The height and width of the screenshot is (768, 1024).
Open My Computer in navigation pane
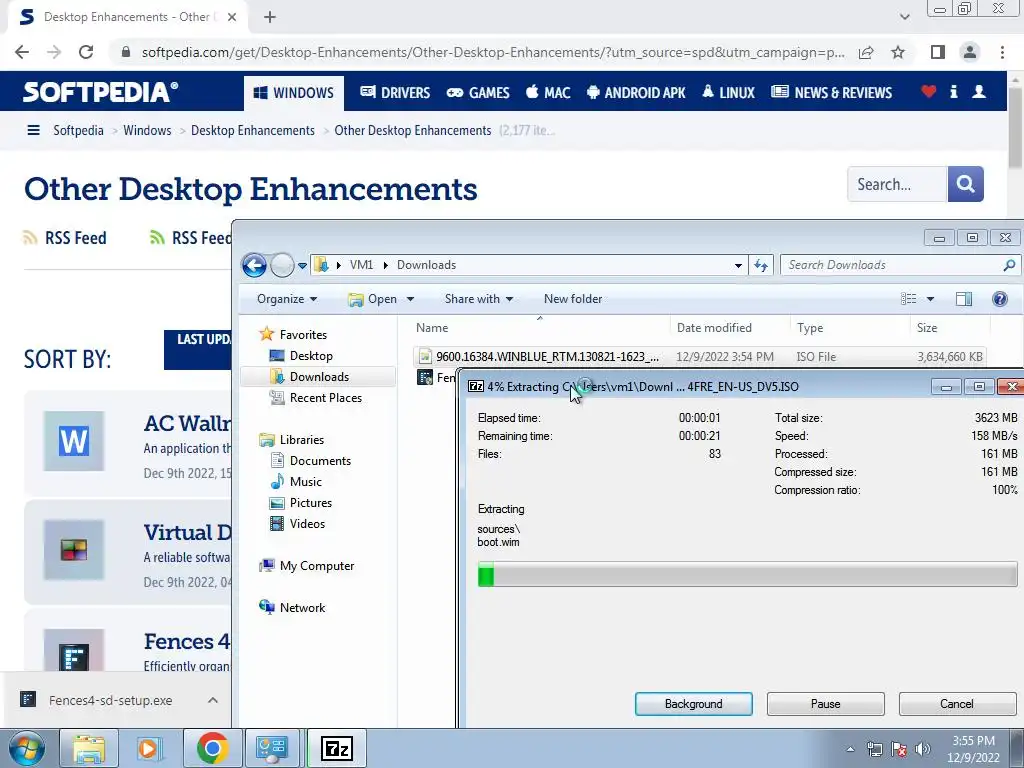pos(317,566)
